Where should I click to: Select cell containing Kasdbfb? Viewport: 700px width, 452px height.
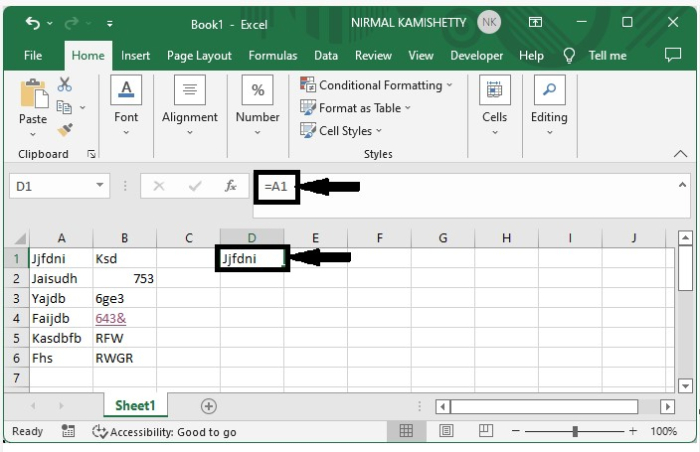tap(62, 338)
